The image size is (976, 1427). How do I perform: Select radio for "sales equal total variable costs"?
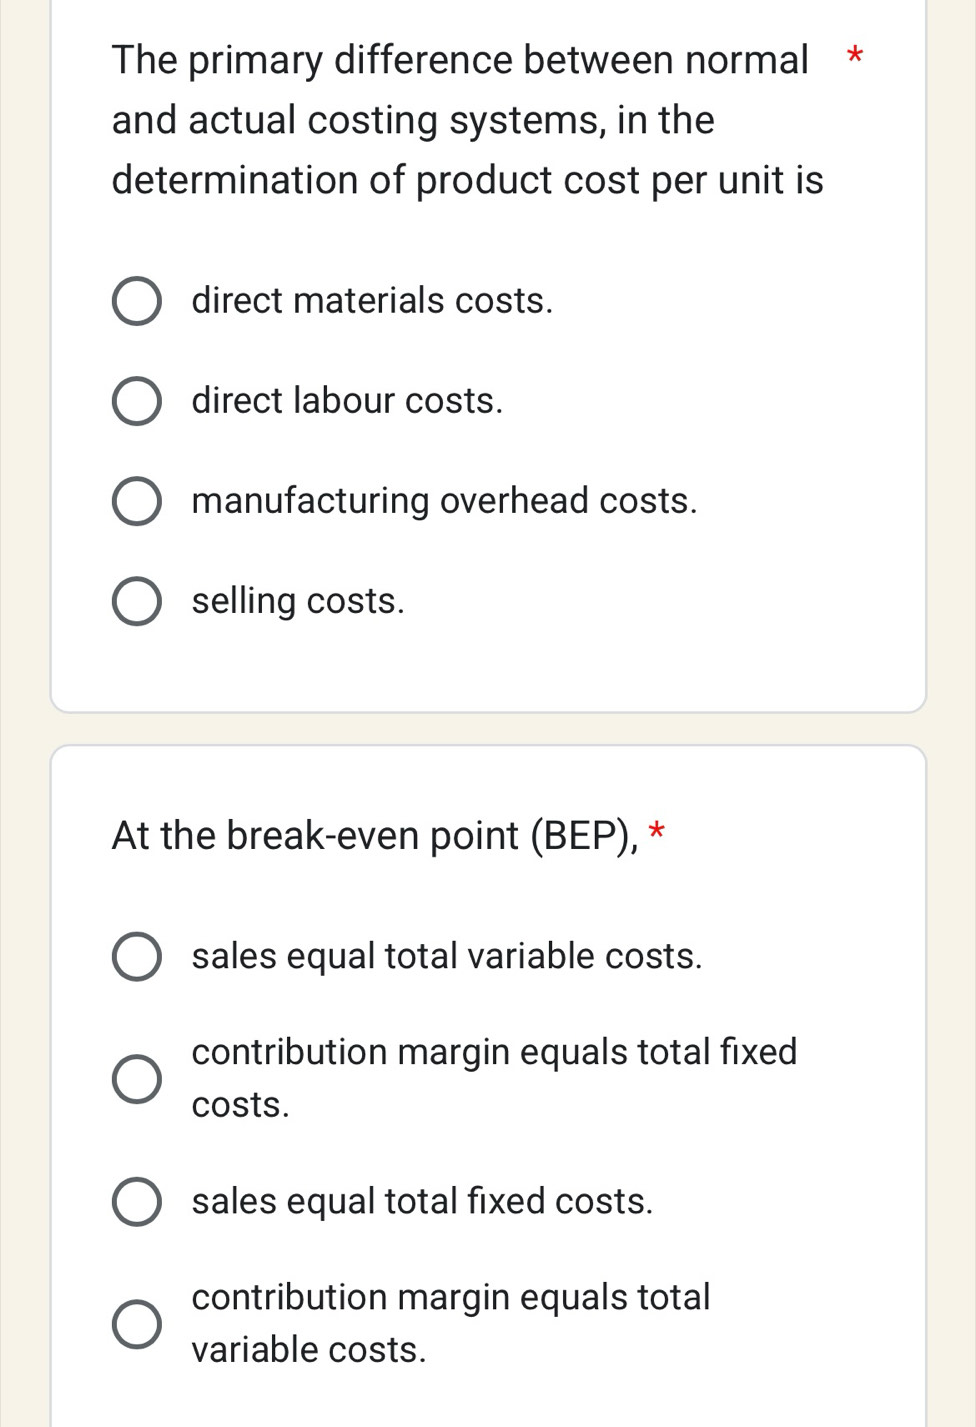(x=136, y=957)
